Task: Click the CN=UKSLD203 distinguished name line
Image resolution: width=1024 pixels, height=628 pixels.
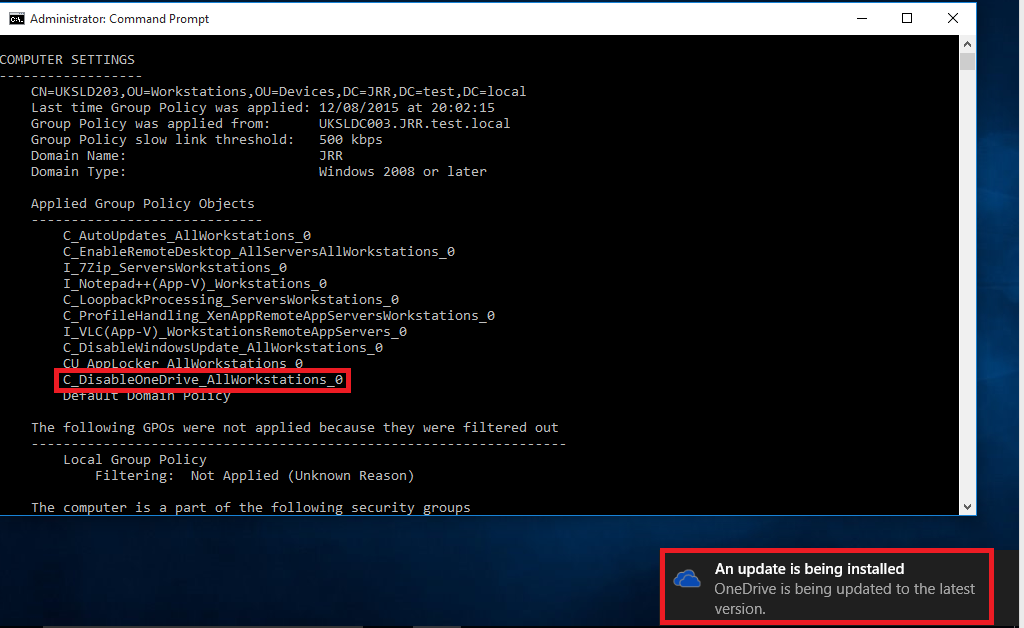Action: (x=278, y=91)
